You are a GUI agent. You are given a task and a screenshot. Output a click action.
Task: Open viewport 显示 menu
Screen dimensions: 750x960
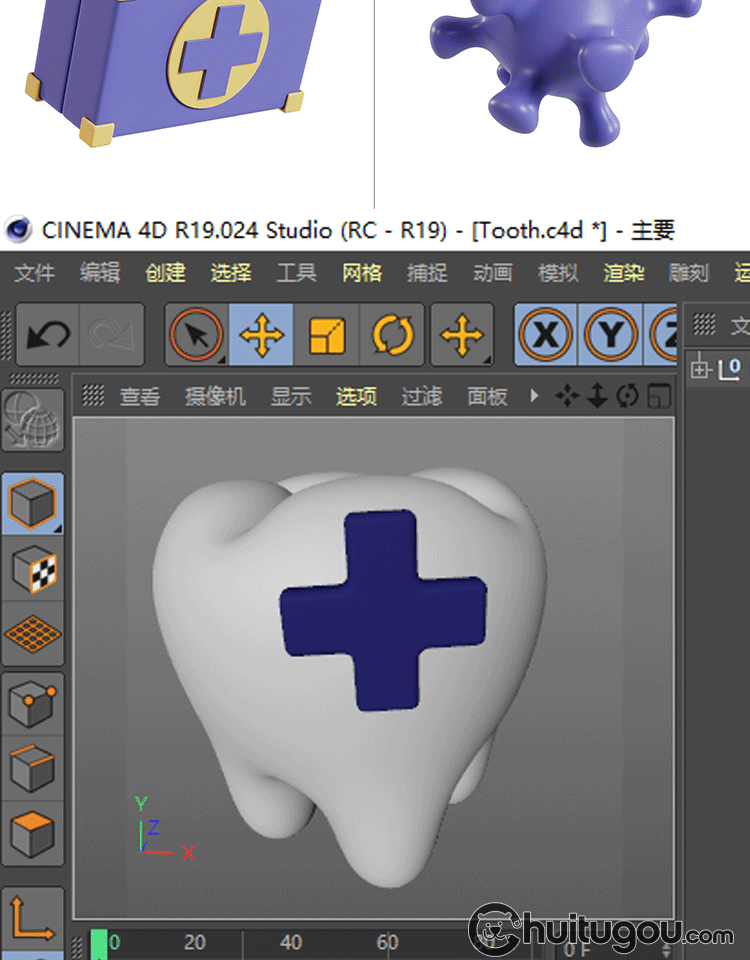(291, 396)
